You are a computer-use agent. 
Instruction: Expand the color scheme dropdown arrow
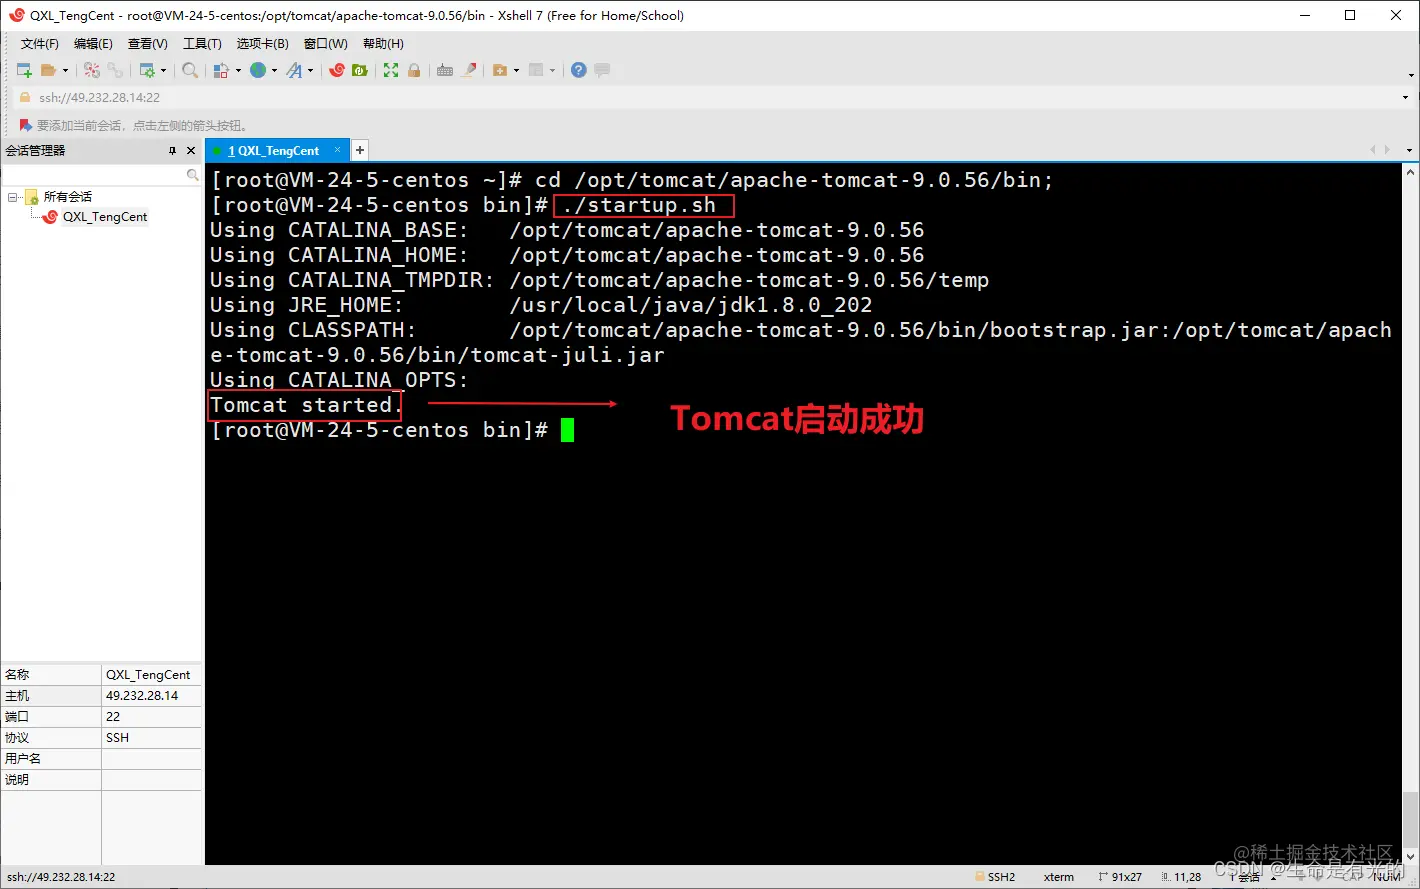tap(238, 70)
